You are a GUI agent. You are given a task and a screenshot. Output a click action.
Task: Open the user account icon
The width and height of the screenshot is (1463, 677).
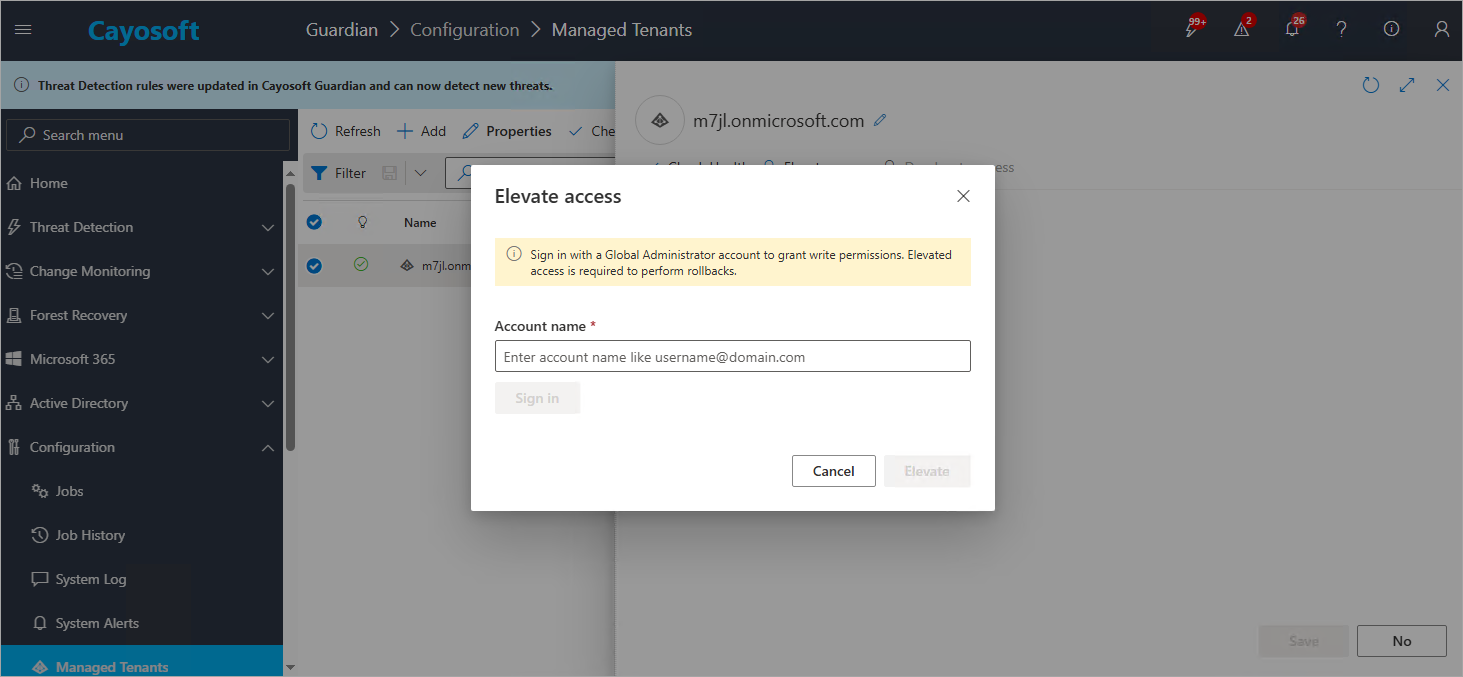(1441, 30)
